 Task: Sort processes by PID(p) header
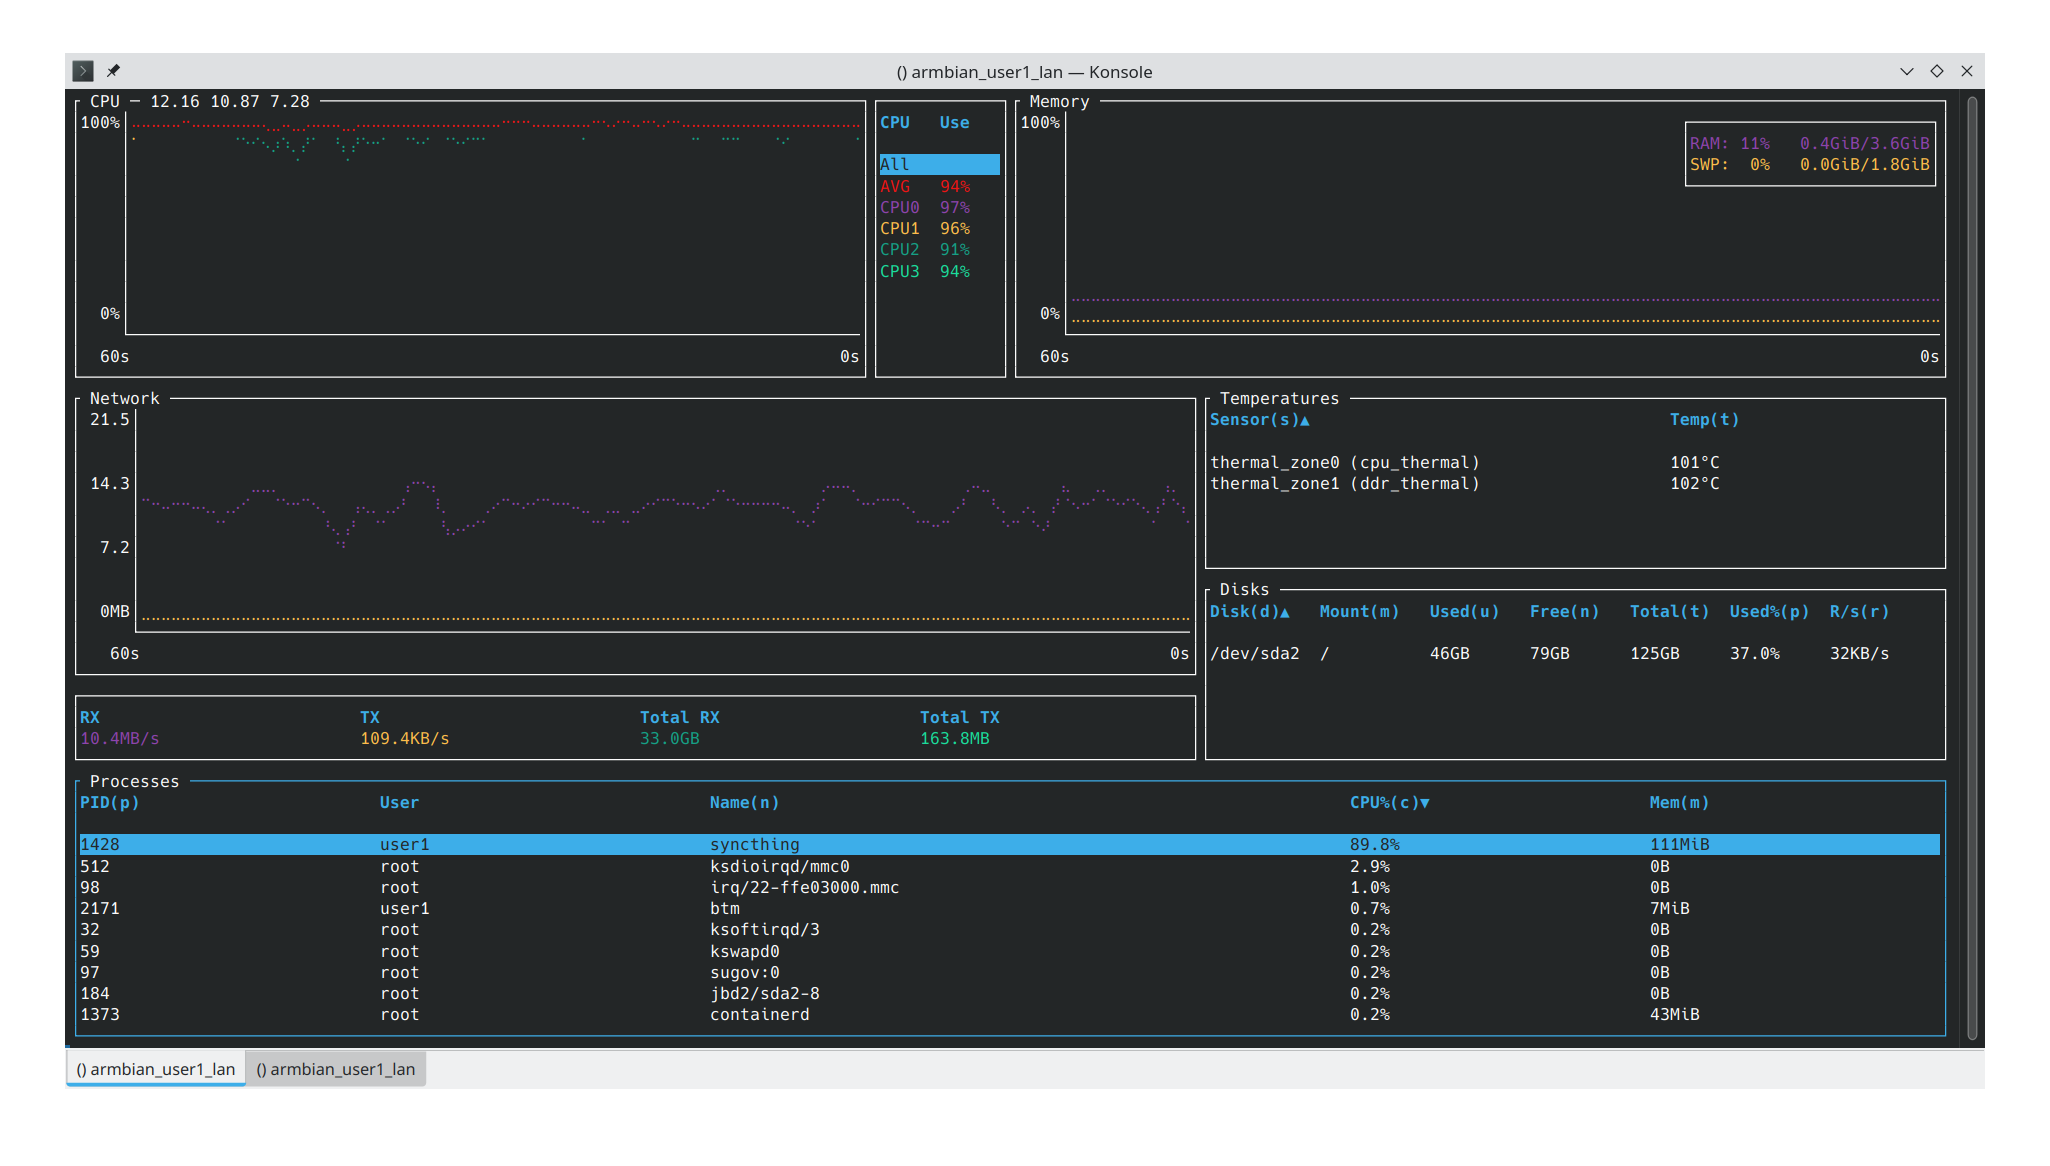pyautogui.click(x=109, y=803)
